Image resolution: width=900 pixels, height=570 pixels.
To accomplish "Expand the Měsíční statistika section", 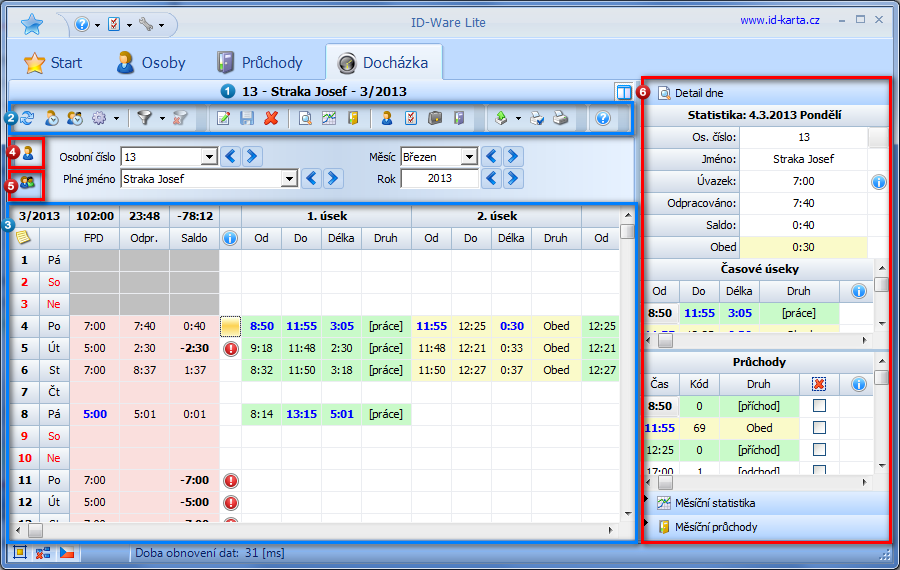I will tap(766, 503).
